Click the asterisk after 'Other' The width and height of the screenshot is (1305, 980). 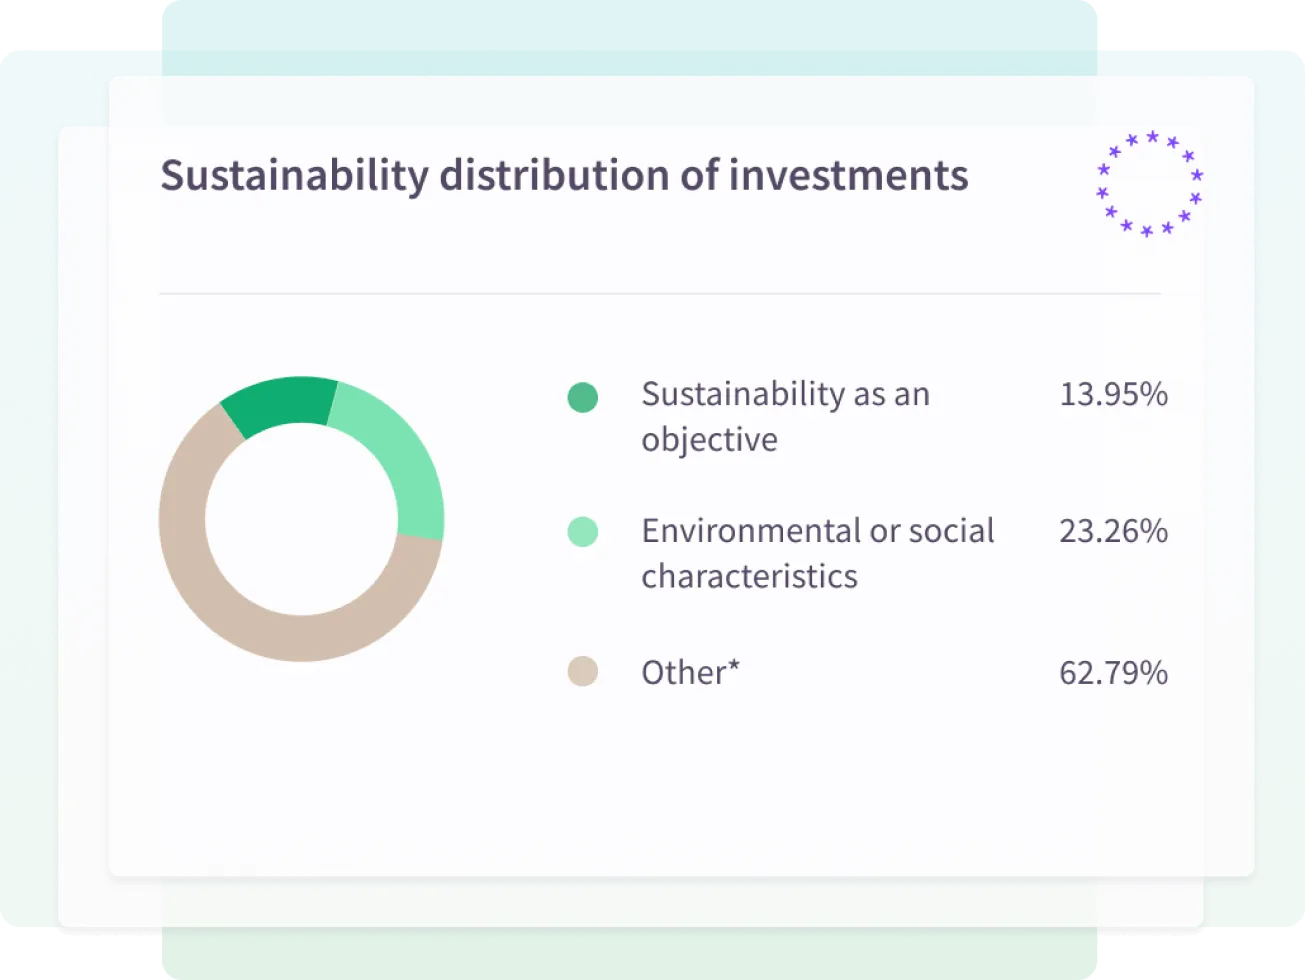734,665
